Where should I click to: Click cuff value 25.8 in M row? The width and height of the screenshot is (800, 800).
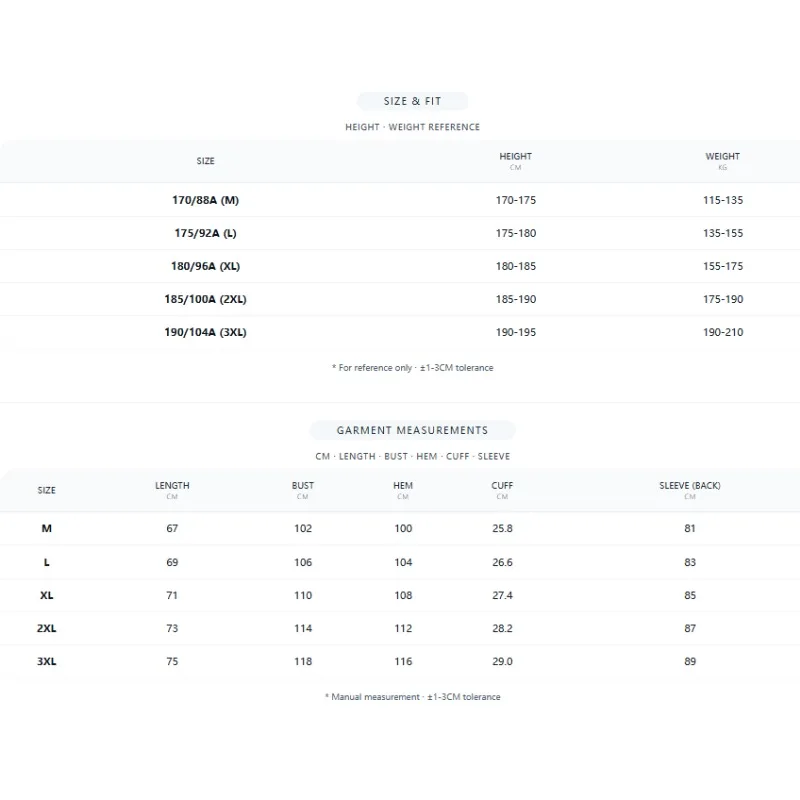click(503, 529)
